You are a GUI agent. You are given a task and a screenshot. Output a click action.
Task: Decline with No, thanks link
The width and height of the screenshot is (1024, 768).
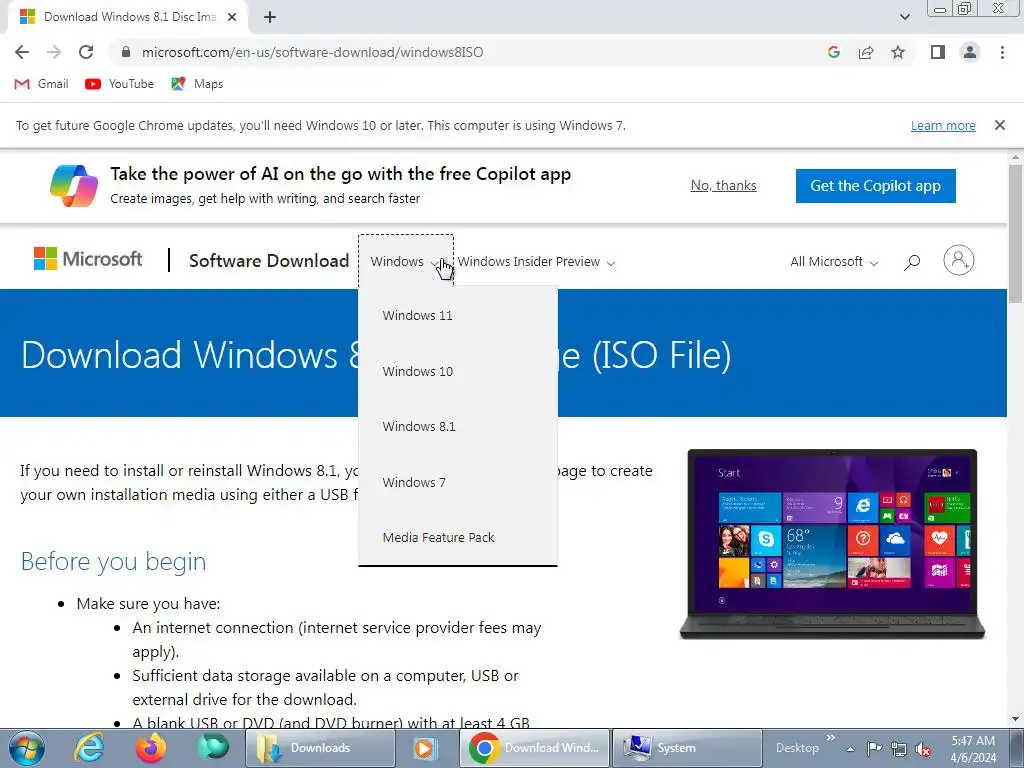click(x=724, y=185)
